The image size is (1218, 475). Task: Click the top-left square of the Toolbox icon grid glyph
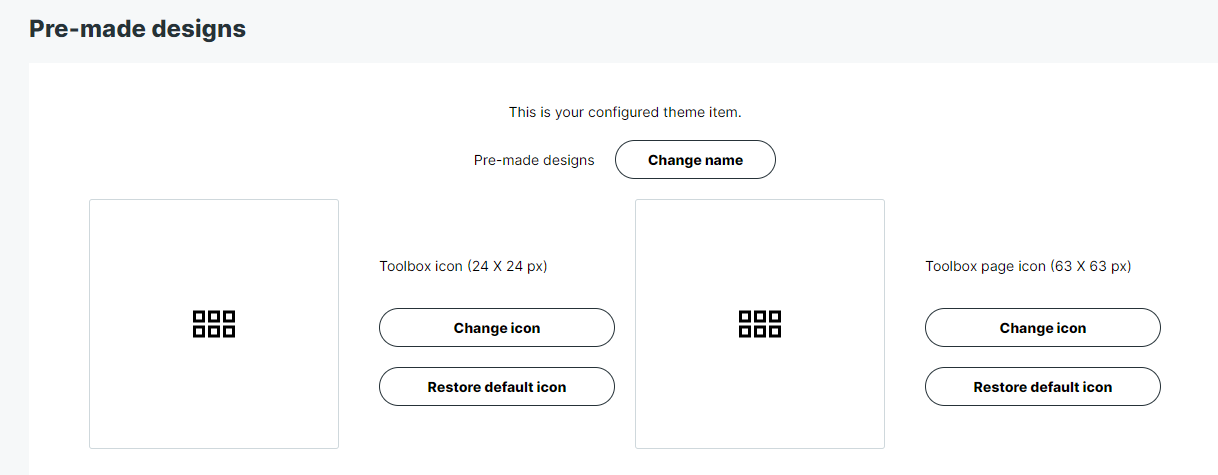[199, 316]
